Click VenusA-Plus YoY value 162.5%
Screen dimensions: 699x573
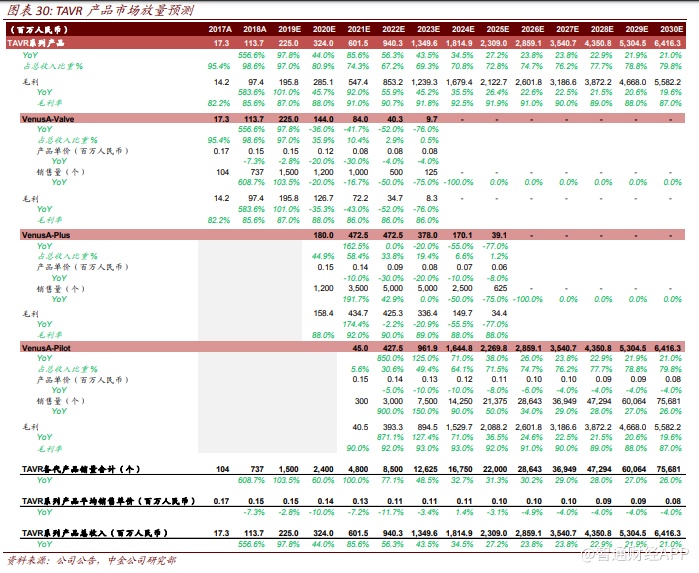(356, 246)
